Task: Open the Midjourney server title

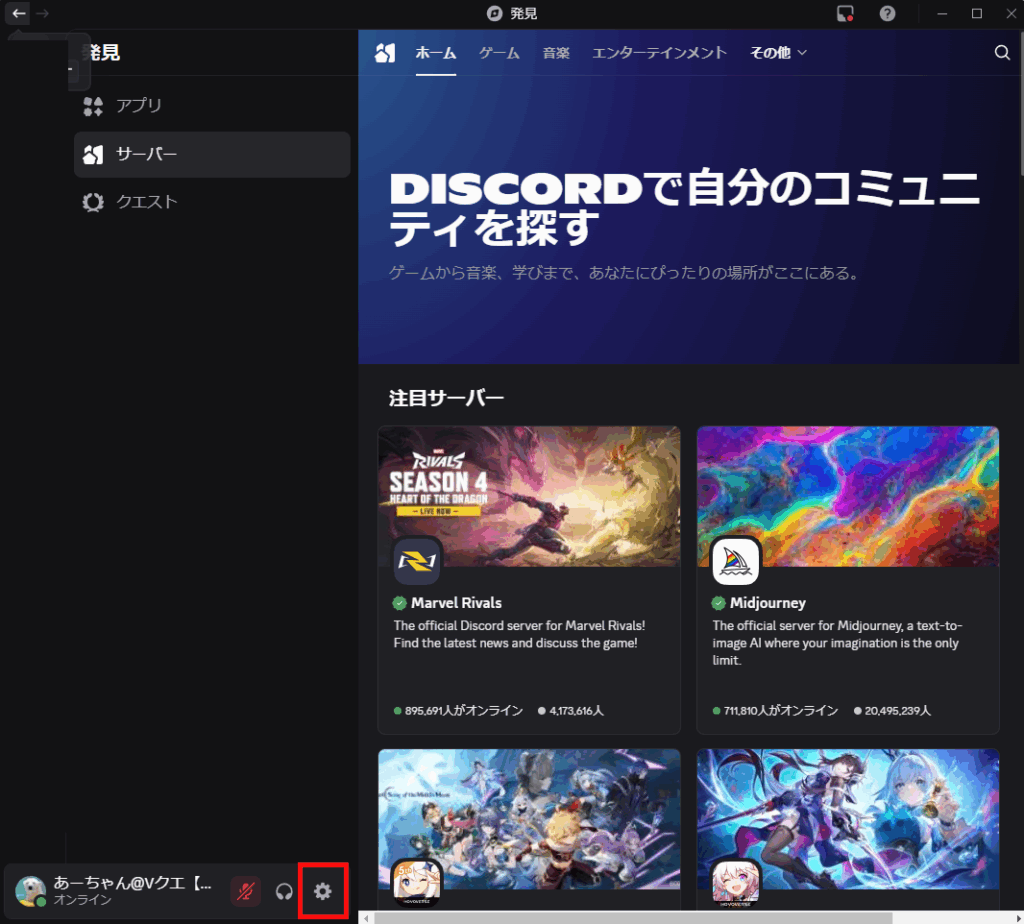Action: (767, 603)
